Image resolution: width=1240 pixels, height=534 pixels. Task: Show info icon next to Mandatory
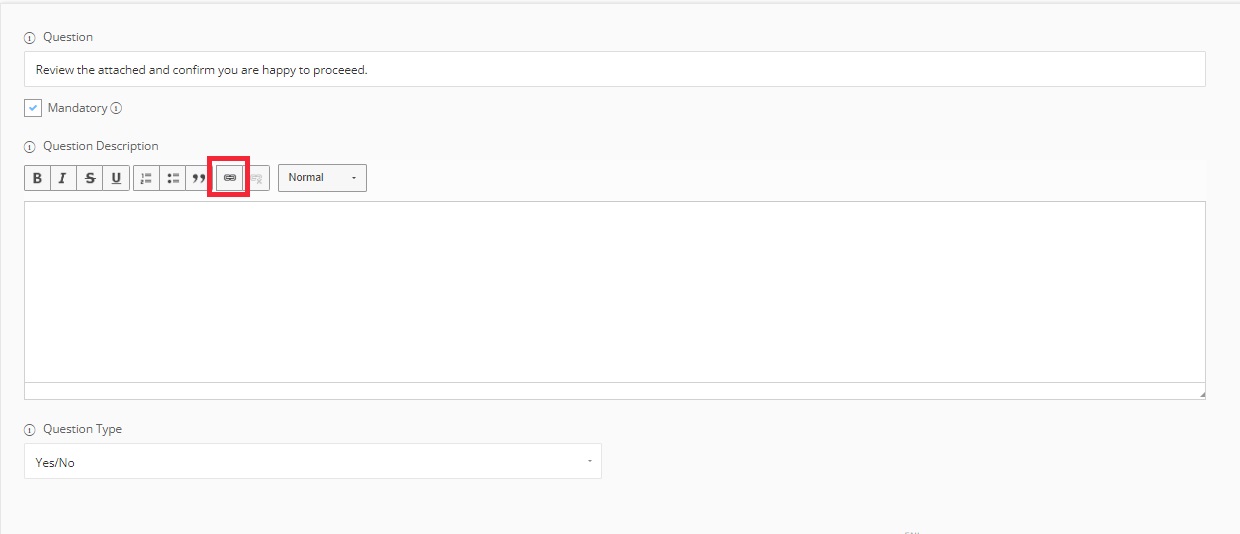[116, 108]
